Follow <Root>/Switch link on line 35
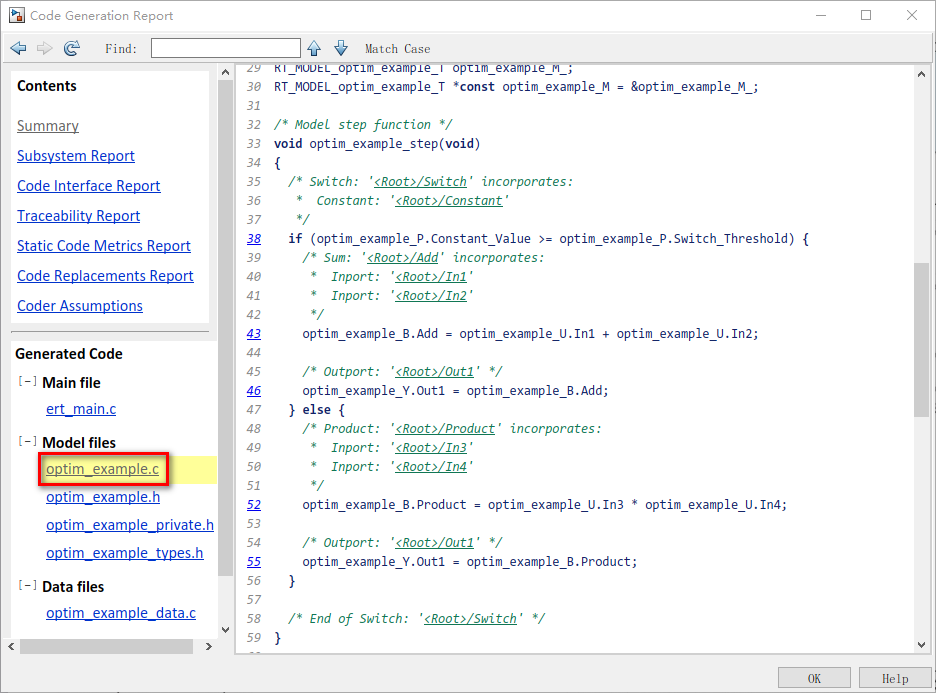 click(420, 181)
